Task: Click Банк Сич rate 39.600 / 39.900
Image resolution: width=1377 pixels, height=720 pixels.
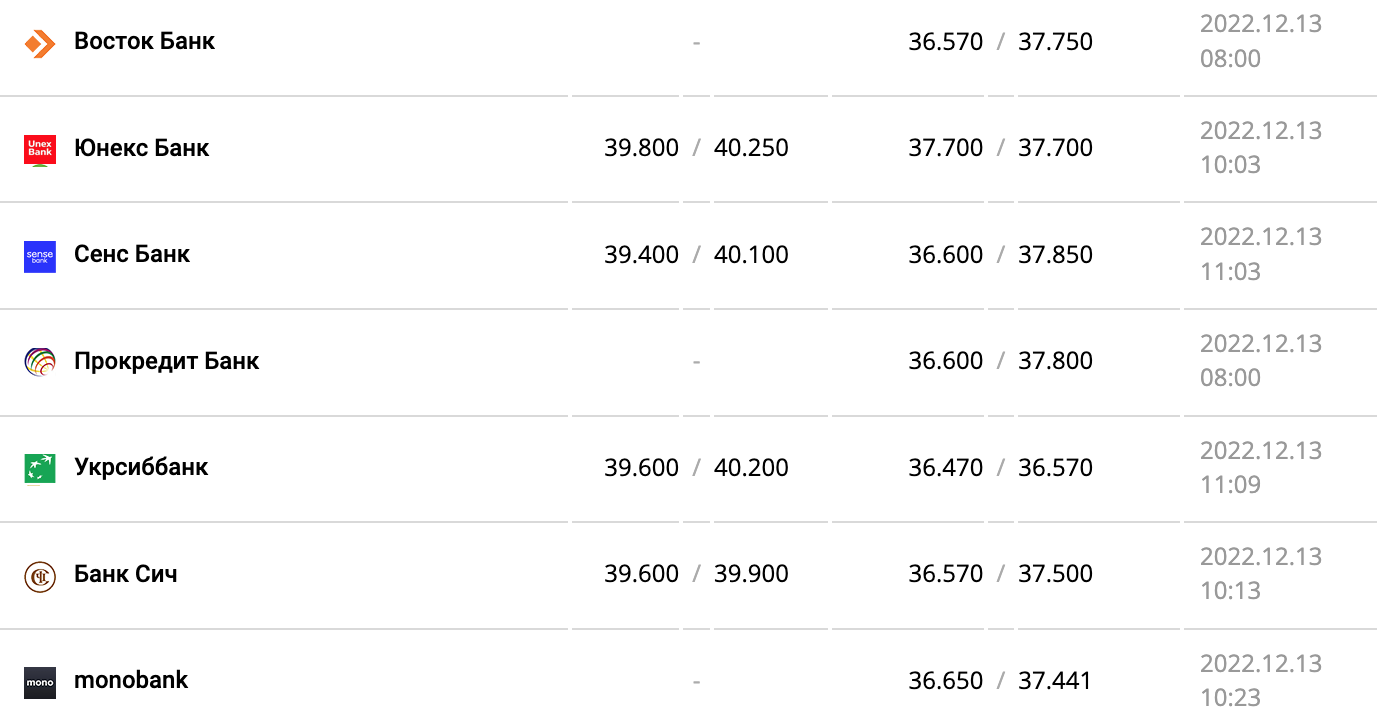Action: click(x=696, y=574)
